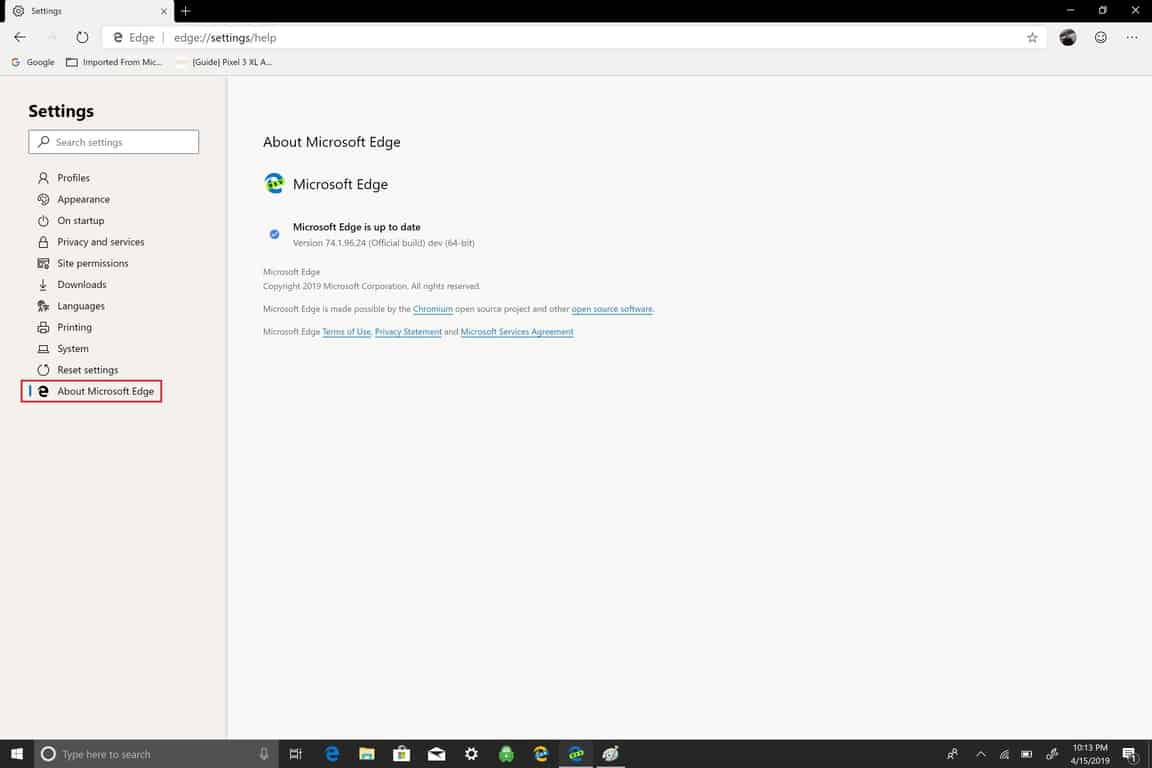Click the Search settings input field
The height and width of the screenshot is (768, 1152).
coord(114,142)
